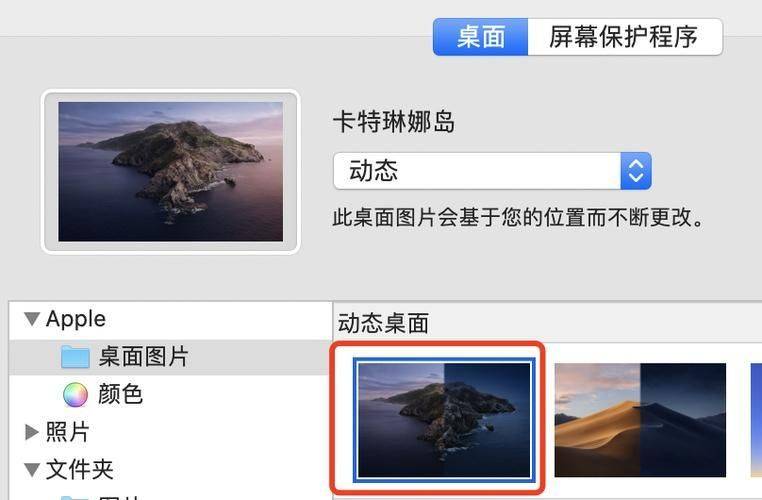
Task: Click the large current desktop preview image
Action: pyautogui.click(x=171, y=172)
